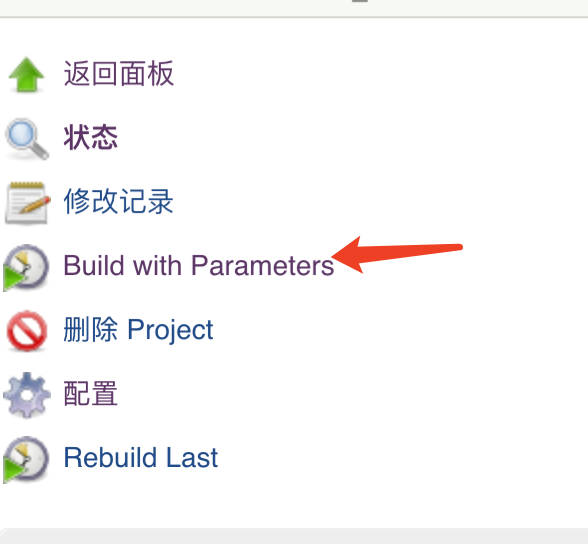Click the clock icon beside Build with Parameters
This screenshot has width=588, height=544.
tap(26, 267)
